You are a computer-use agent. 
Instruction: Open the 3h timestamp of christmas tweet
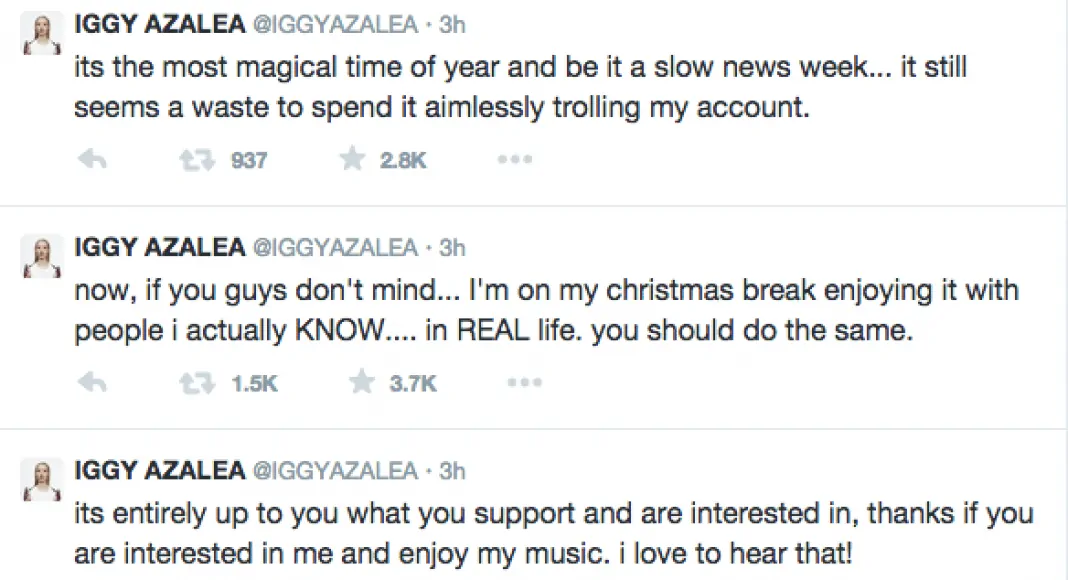coord(452,247)
